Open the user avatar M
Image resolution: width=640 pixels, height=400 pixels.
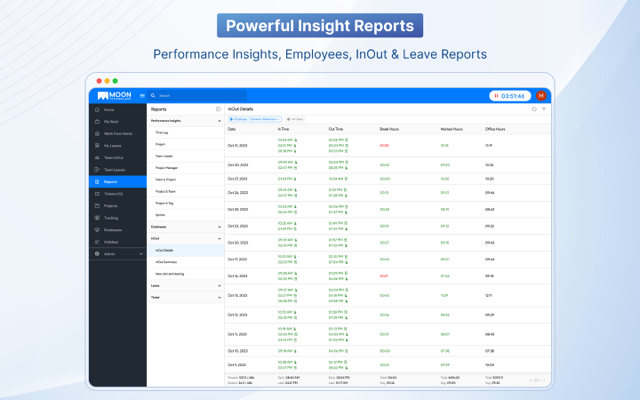[x=541, y=96]
